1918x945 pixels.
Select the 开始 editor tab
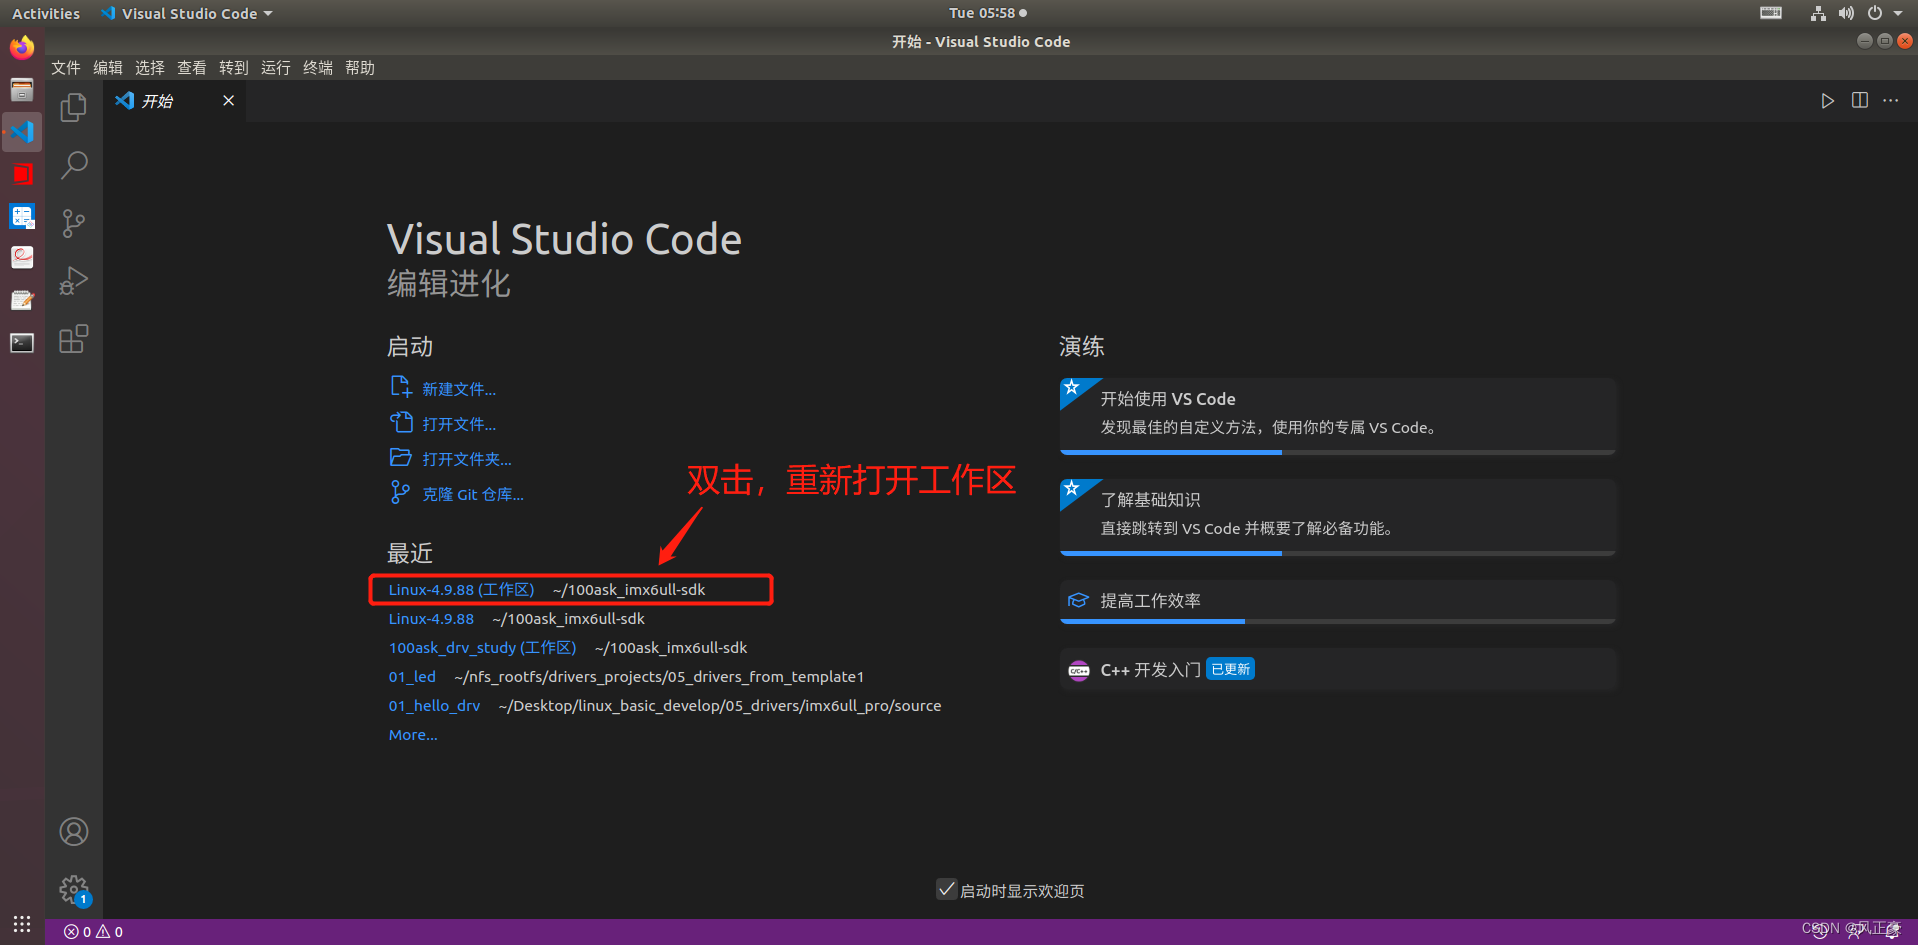pyautogui.click(x=157, y=100)
